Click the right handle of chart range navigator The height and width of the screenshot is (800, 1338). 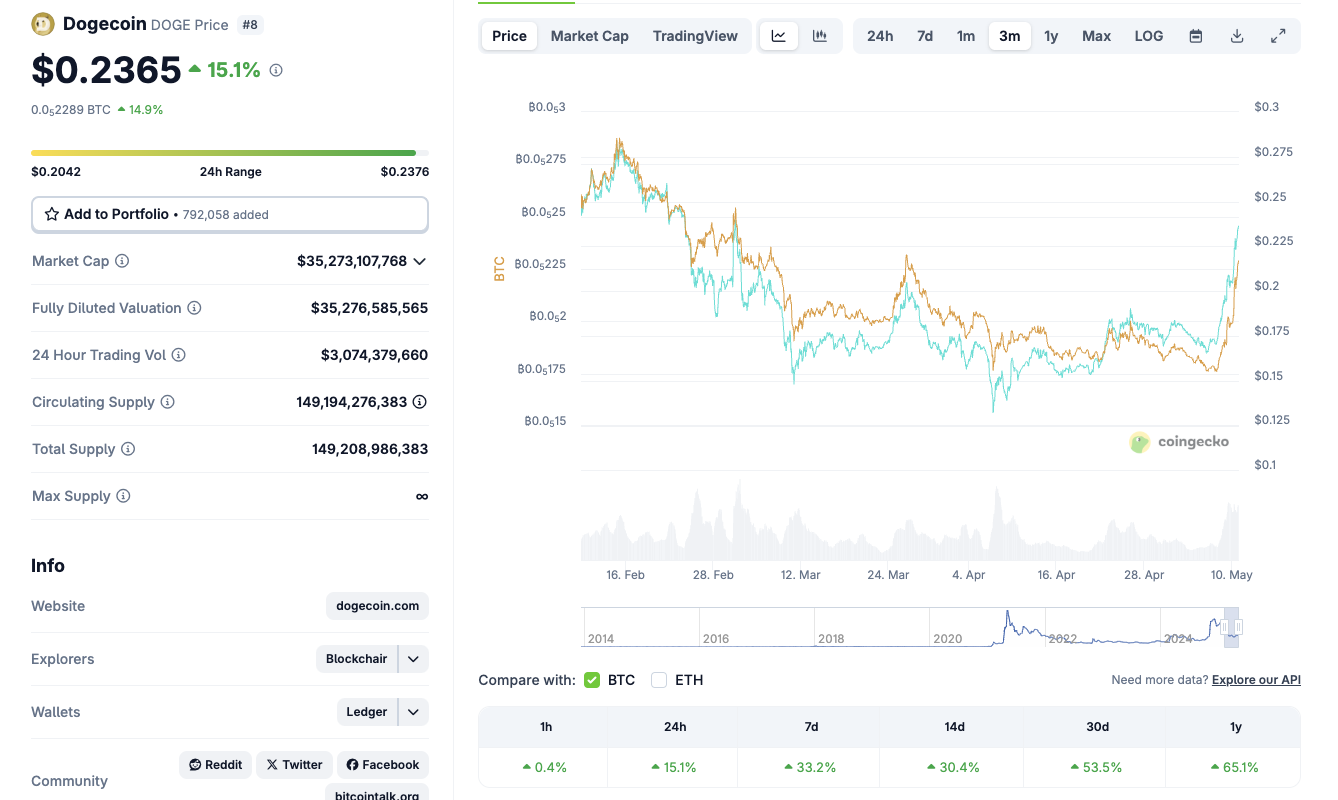point(1239,628)
